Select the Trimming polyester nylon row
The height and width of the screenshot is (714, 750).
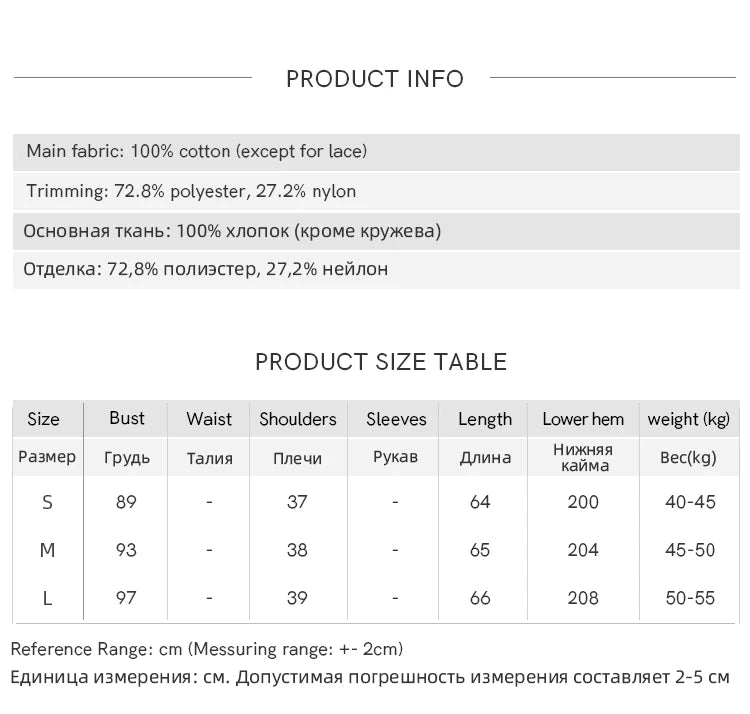(376, 191)
